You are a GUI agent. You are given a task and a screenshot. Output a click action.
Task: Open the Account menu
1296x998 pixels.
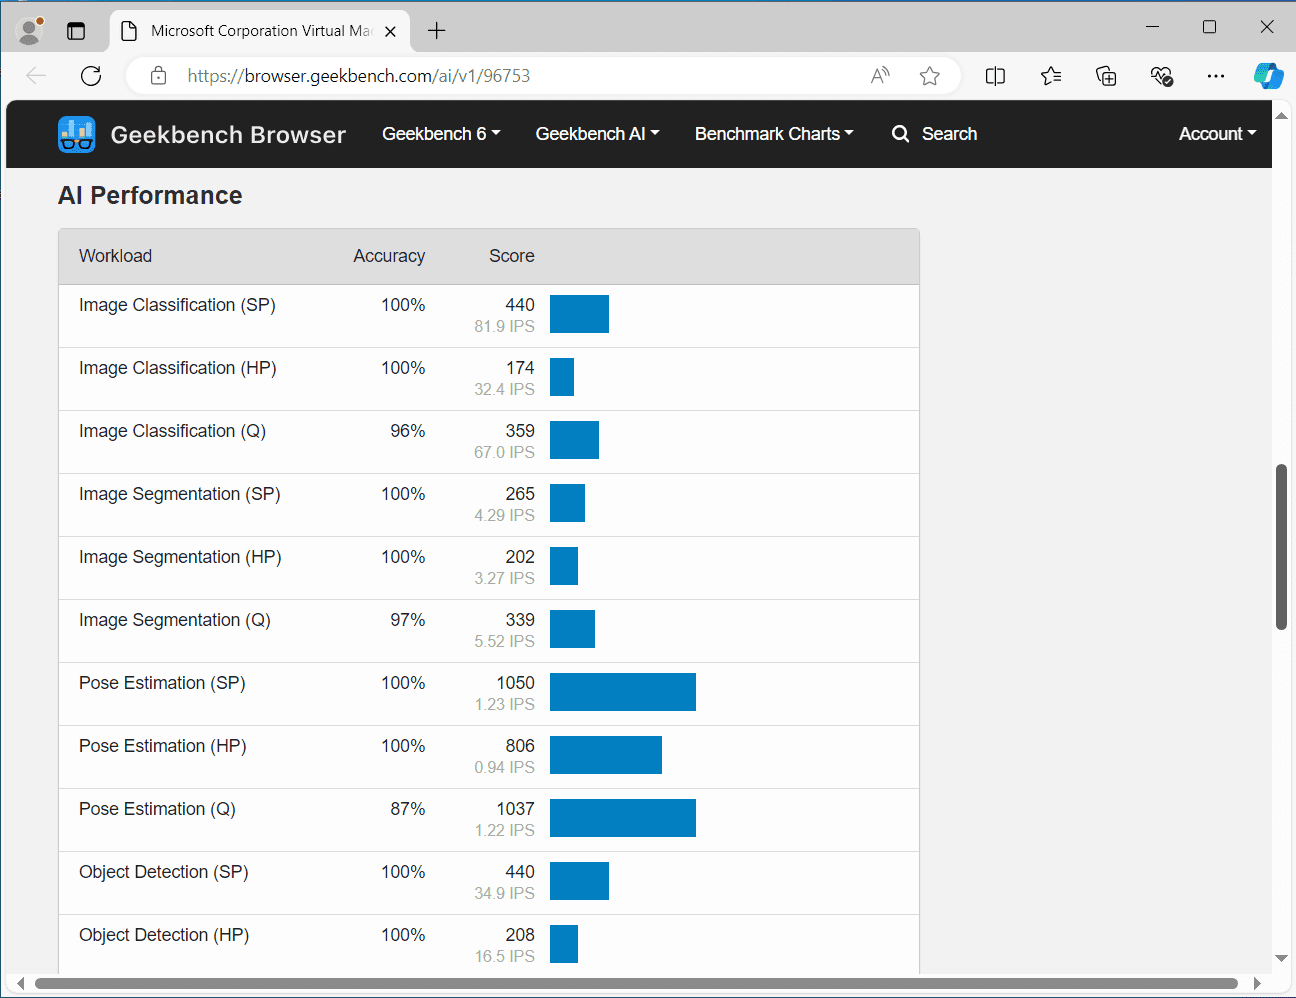1217,134
